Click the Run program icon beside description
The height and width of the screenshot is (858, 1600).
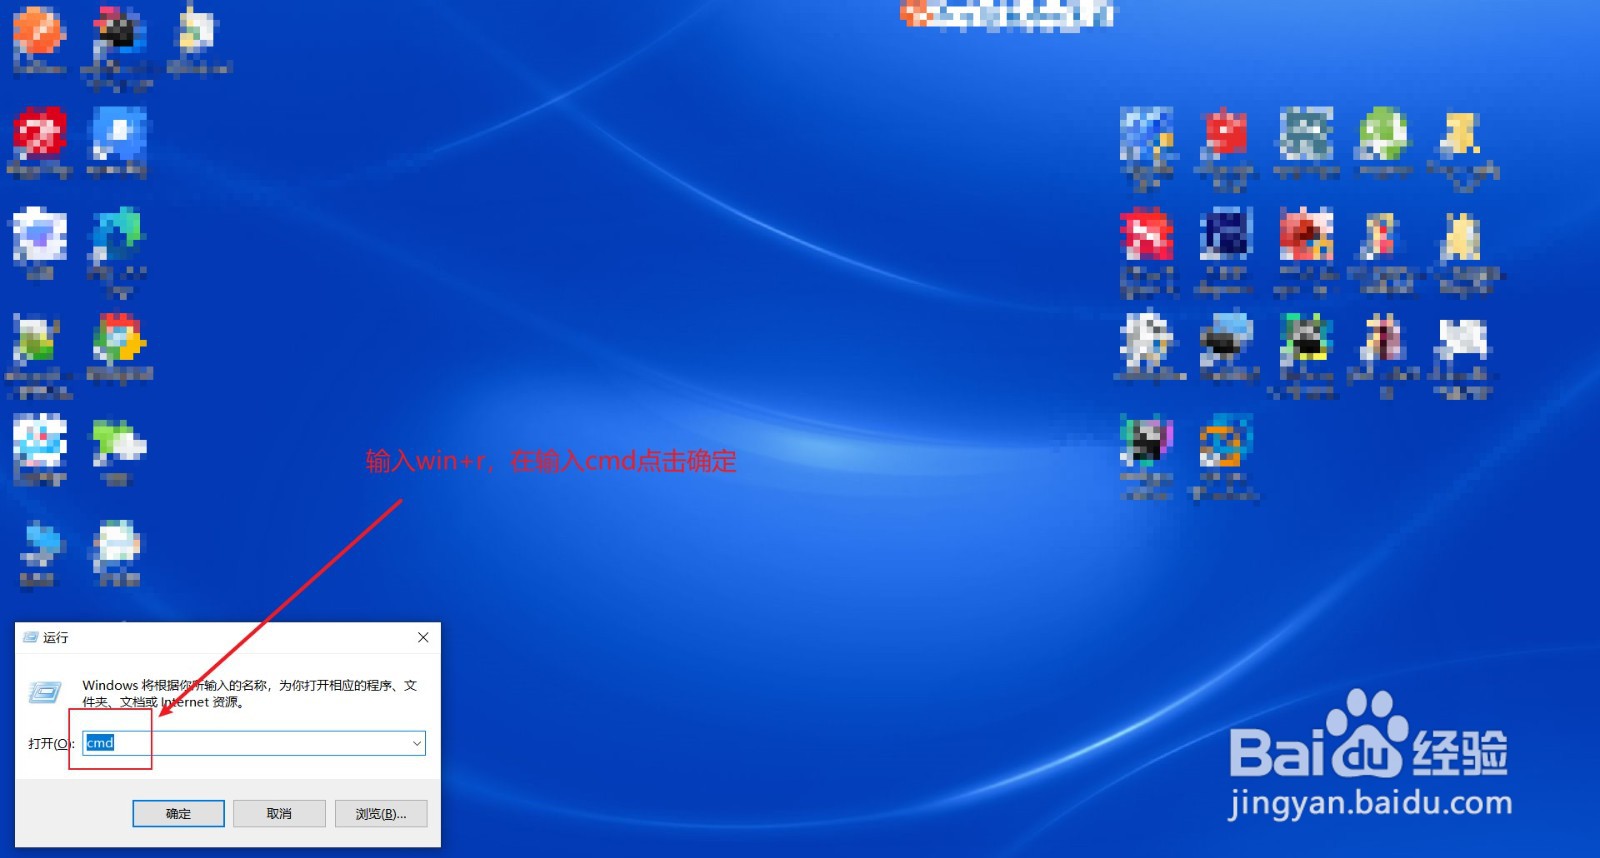pos(45,692)
